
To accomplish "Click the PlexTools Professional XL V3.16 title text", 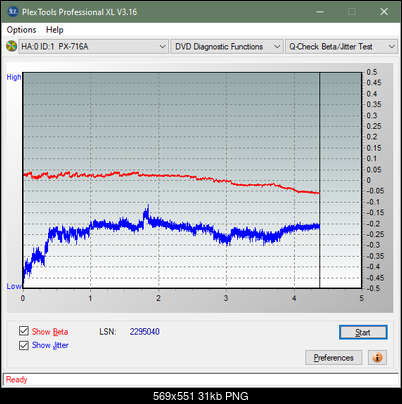I will click(x=79, y=12).
